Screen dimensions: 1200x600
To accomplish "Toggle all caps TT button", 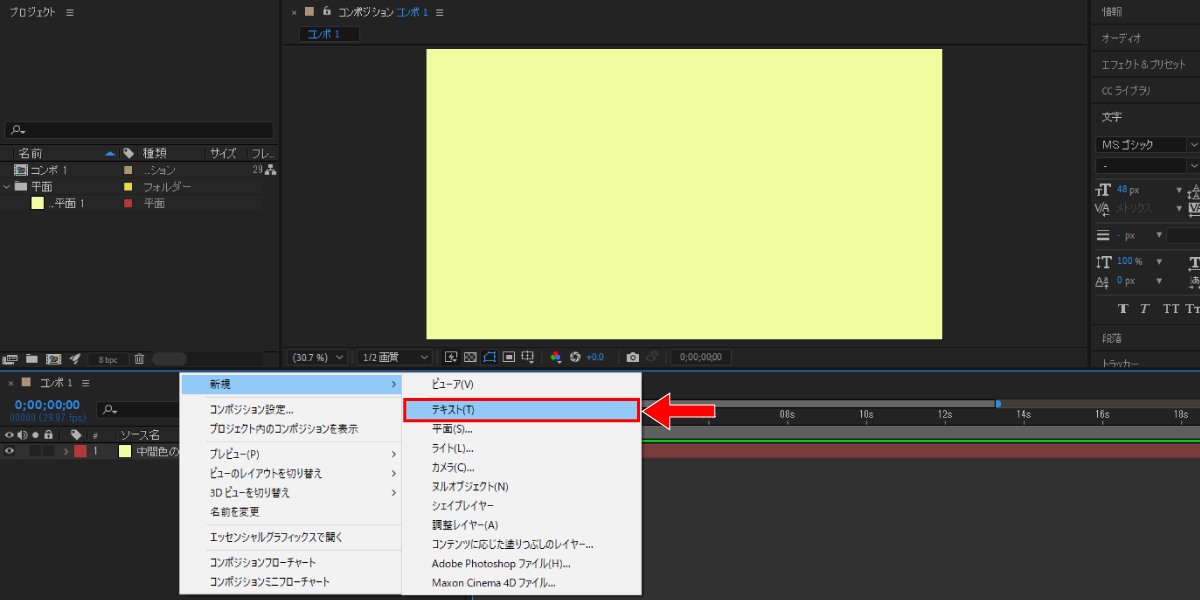I will (x=1171, y=309).
